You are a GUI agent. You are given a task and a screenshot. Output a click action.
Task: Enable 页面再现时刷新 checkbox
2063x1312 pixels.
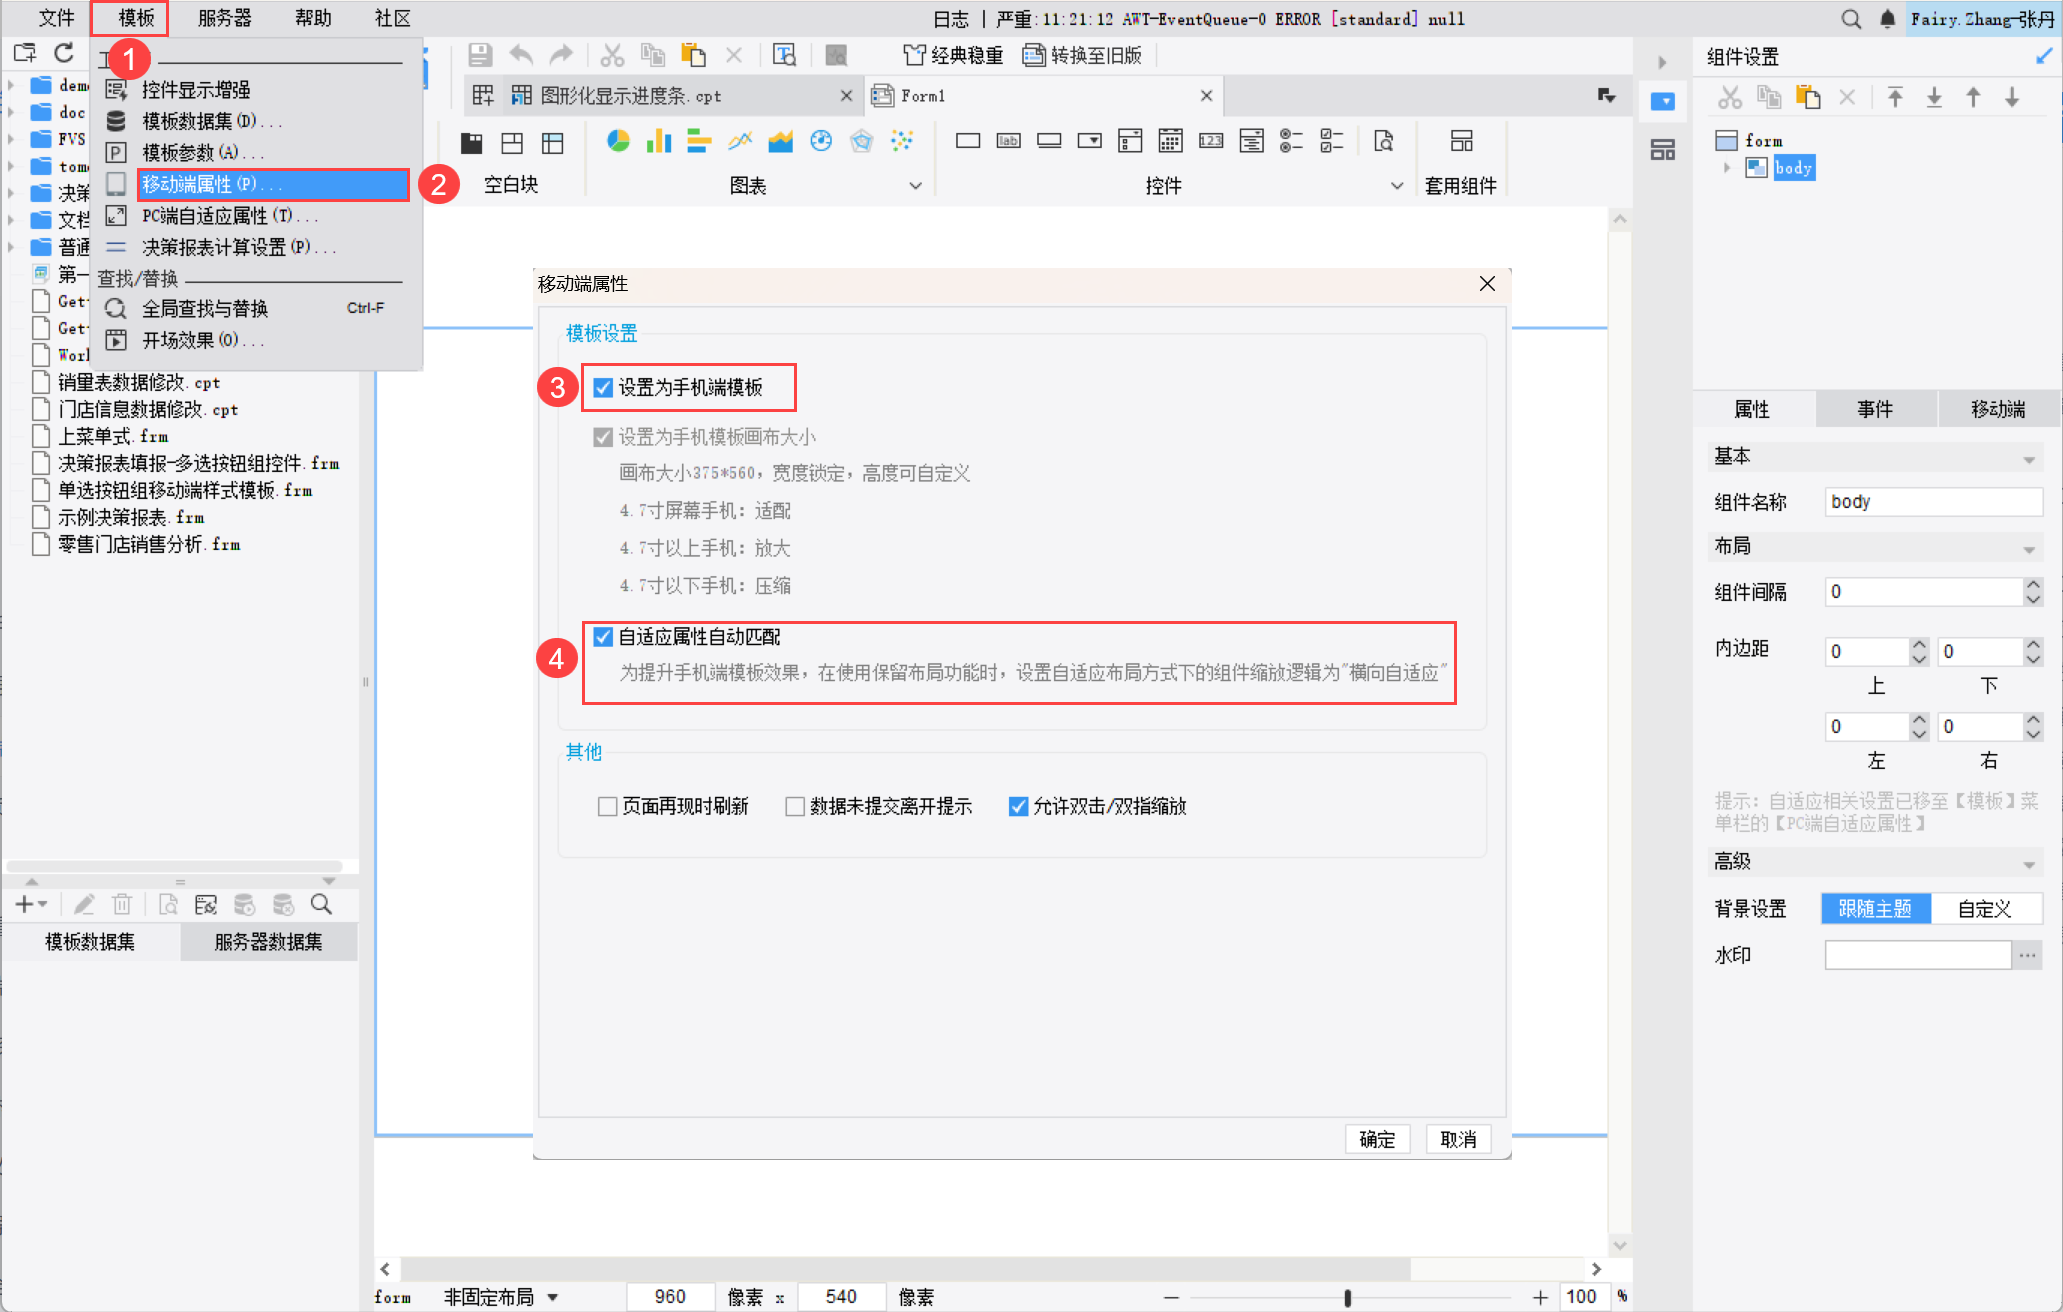click(607, 806)
